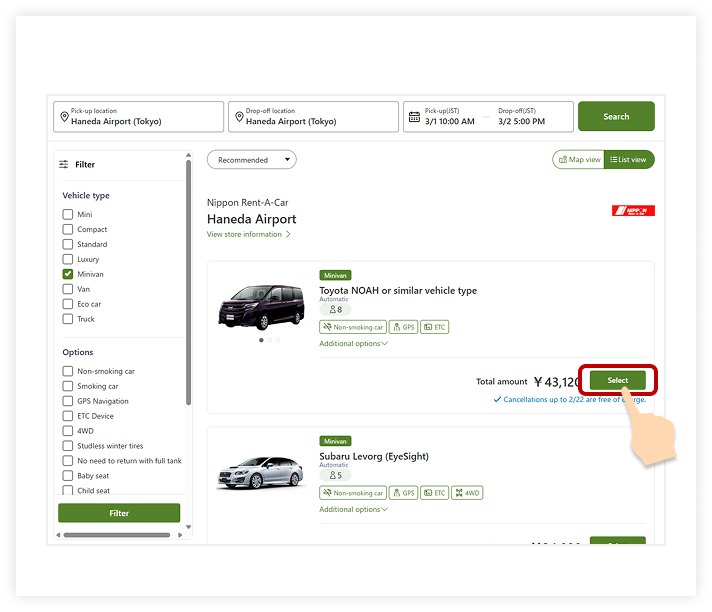Click Toyota NOAH GPS badge

pos(403,327)
